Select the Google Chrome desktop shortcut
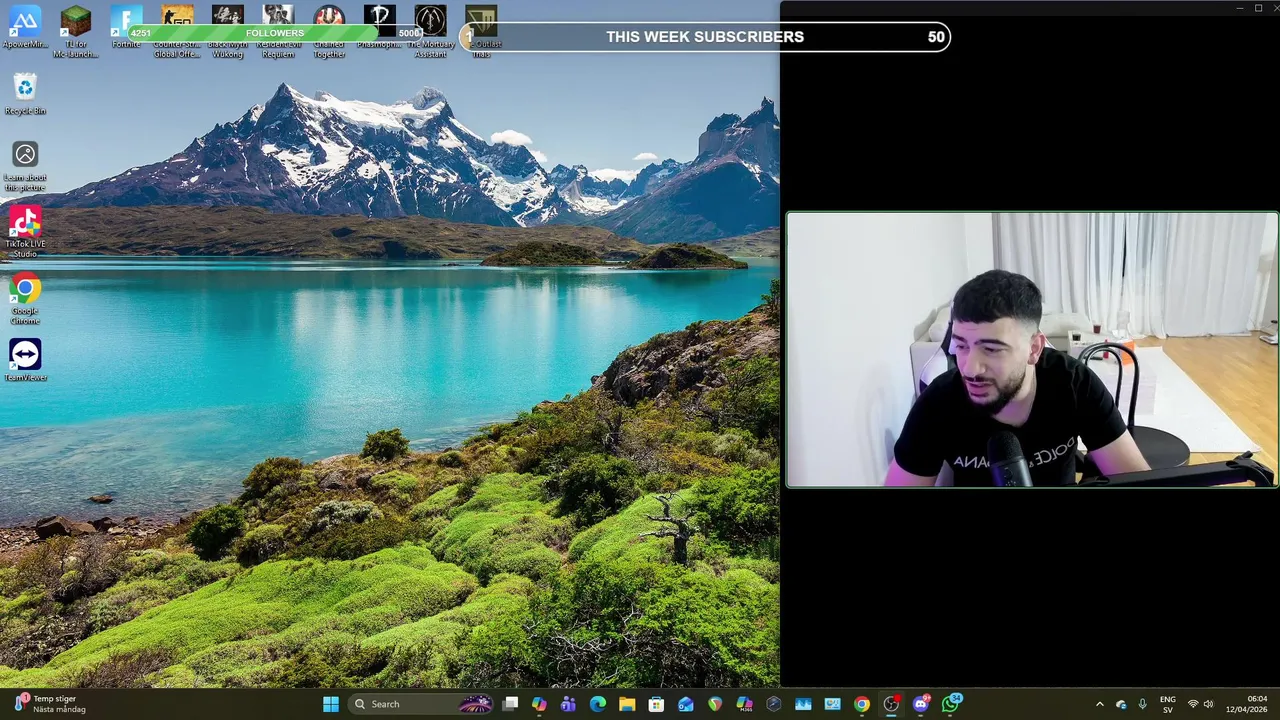The image size is (1280, 720). tap(25, 299)
